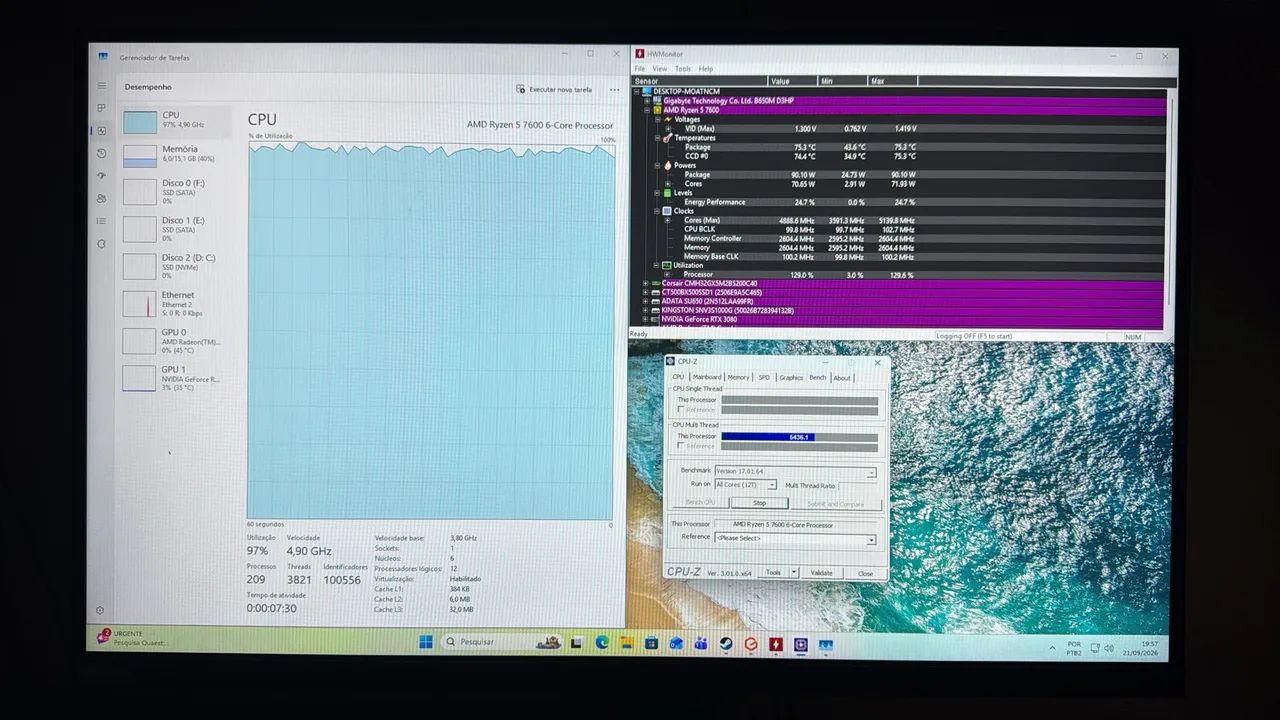Open Microsoft Edge from the taskbar
Viewport: 1280px width, 720px height.
pos(602,643)
